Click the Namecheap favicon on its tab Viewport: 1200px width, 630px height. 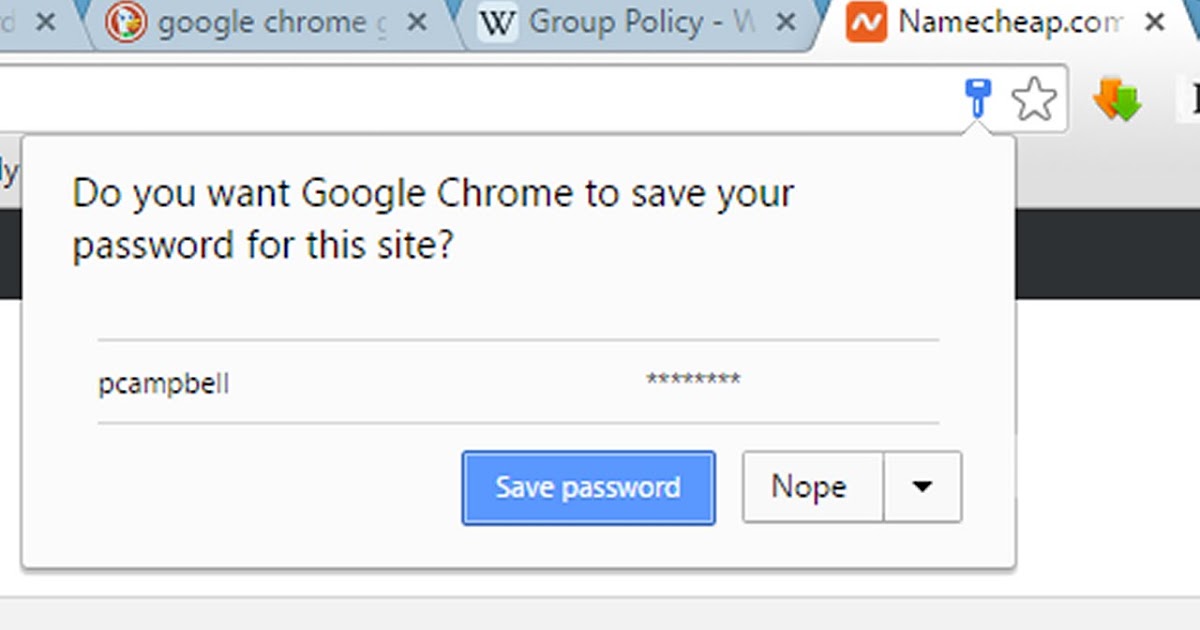tap(868, 21)
